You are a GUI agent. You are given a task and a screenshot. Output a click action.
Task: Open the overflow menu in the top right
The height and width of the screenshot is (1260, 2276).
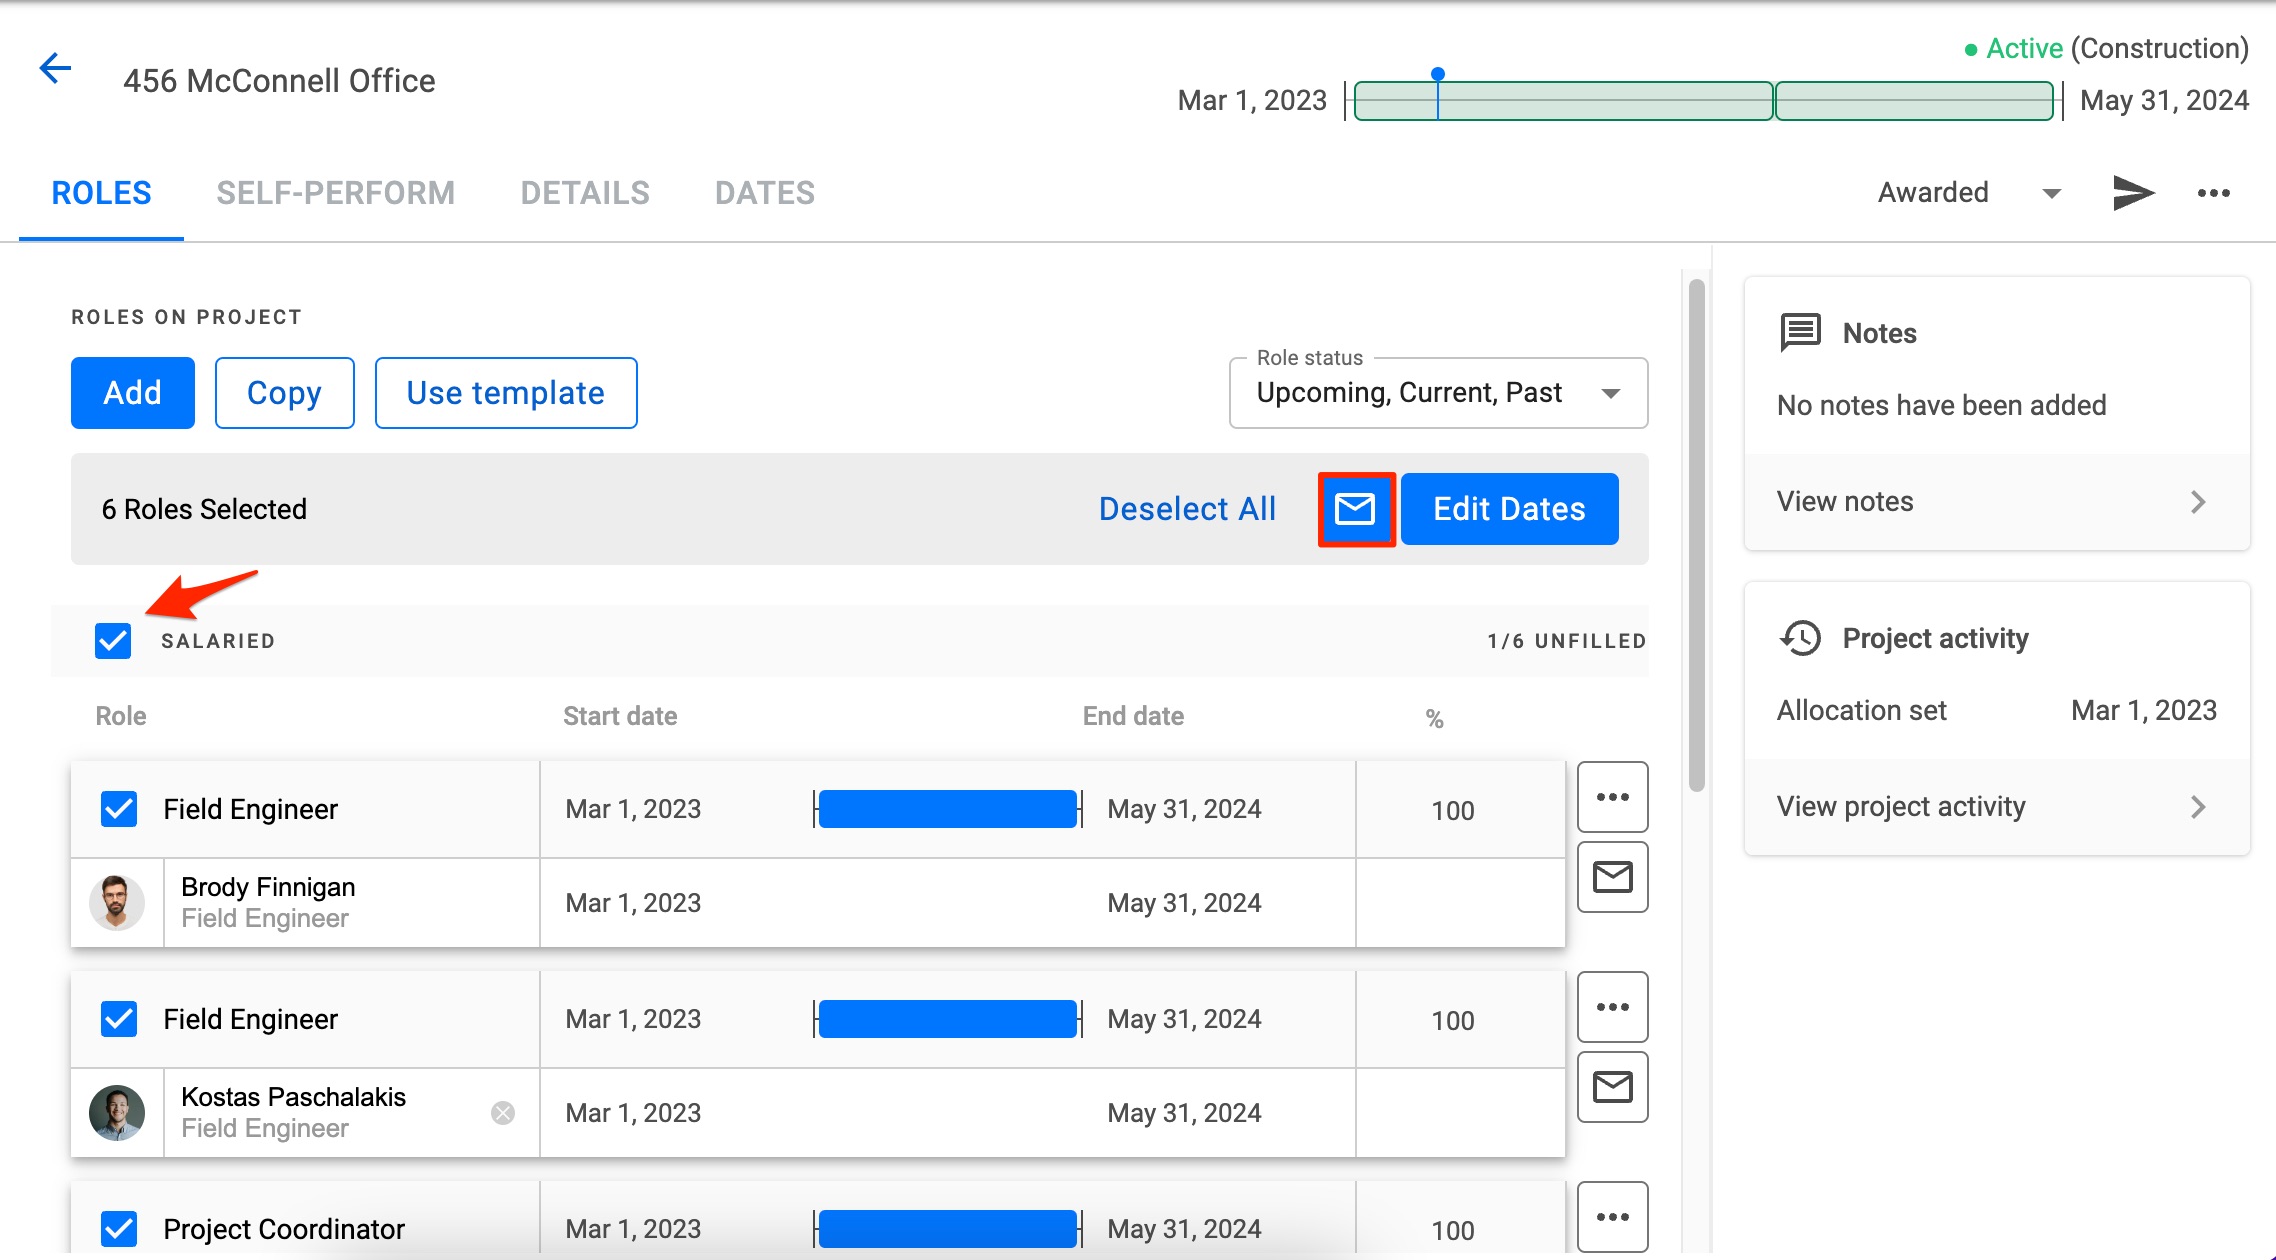(2214, 192)
